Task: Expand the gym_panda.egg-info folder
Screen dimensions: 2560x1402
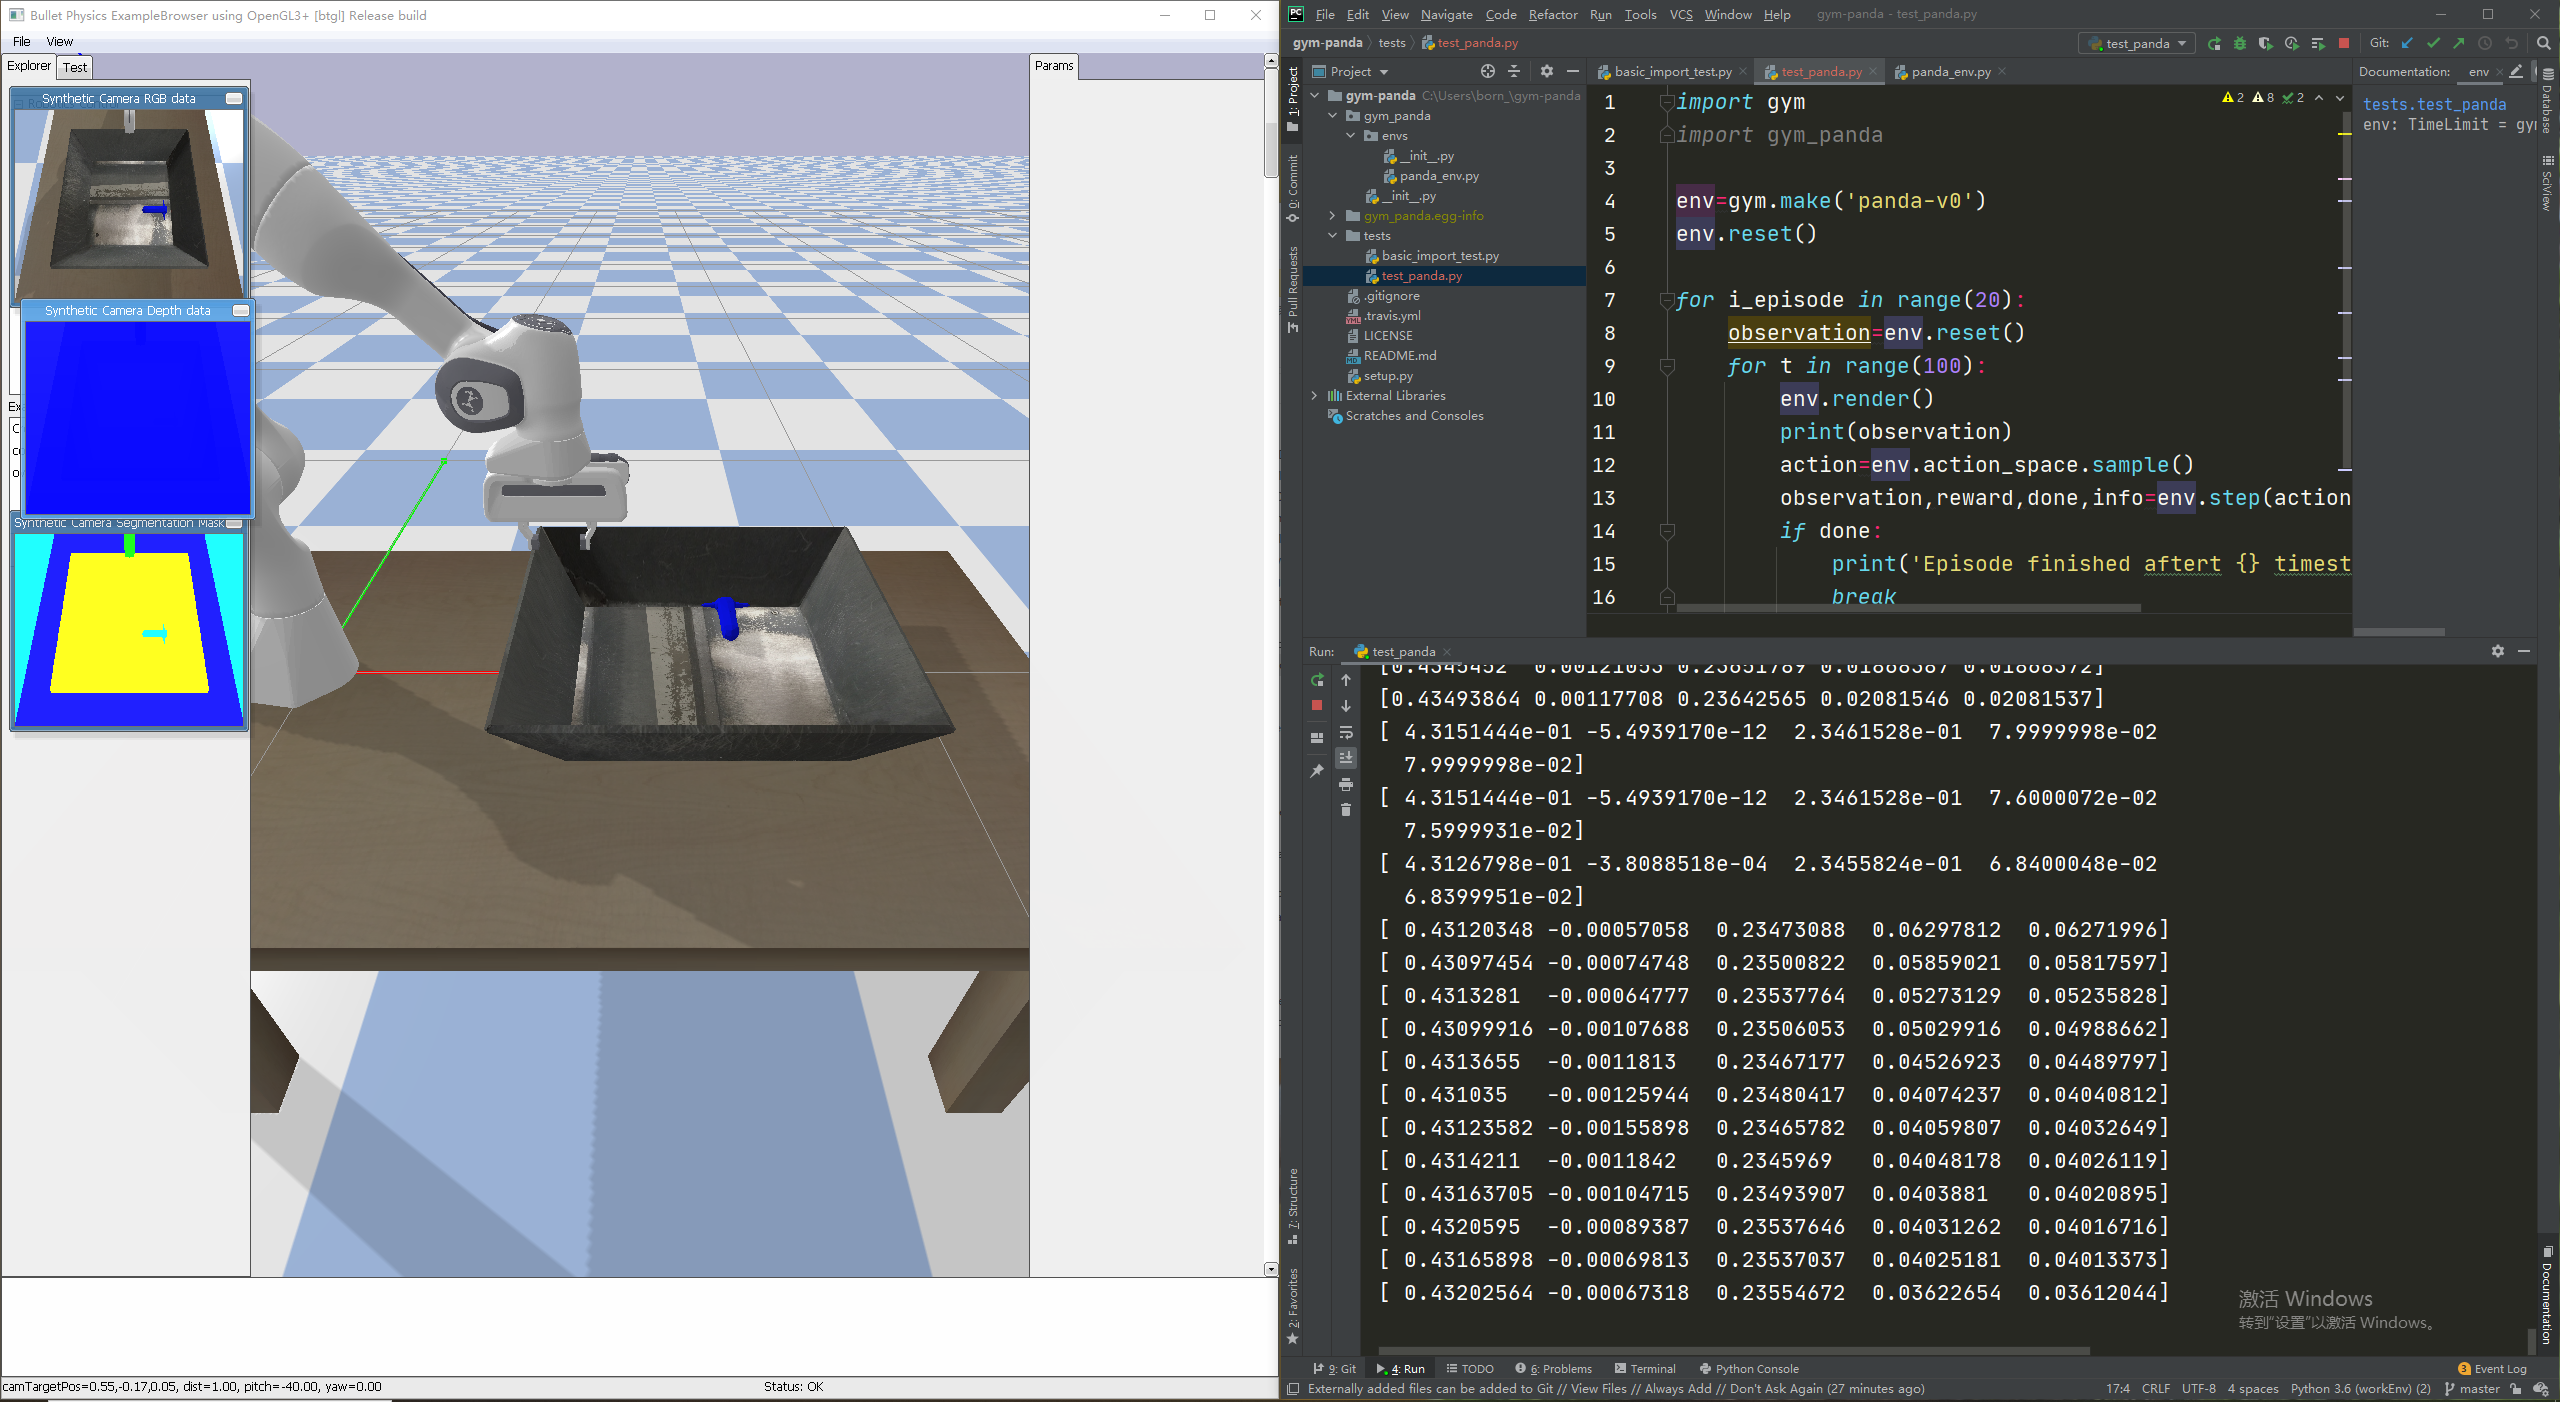Action: [1332, 216]
